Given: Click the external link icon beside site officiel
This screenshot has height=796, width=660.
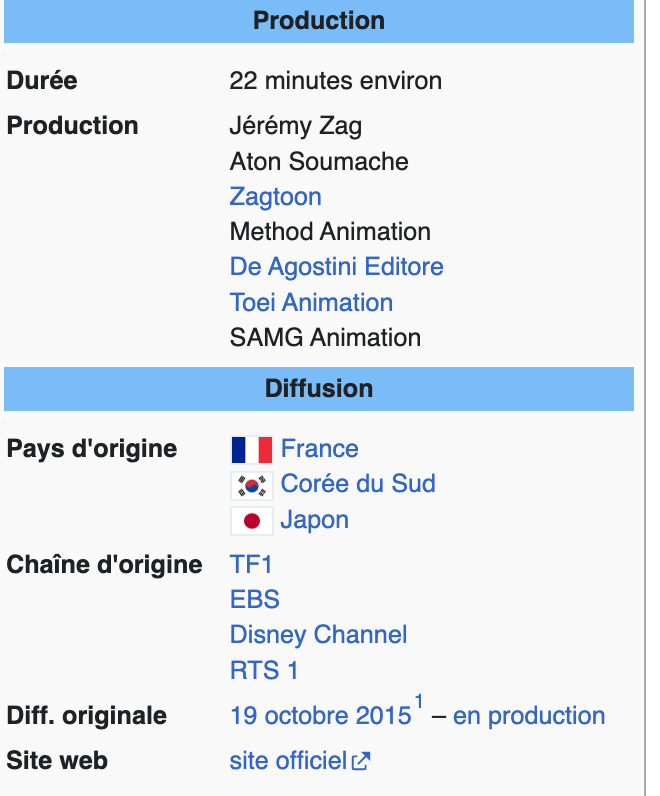Looking at the screenshot, I should point(361,761).
